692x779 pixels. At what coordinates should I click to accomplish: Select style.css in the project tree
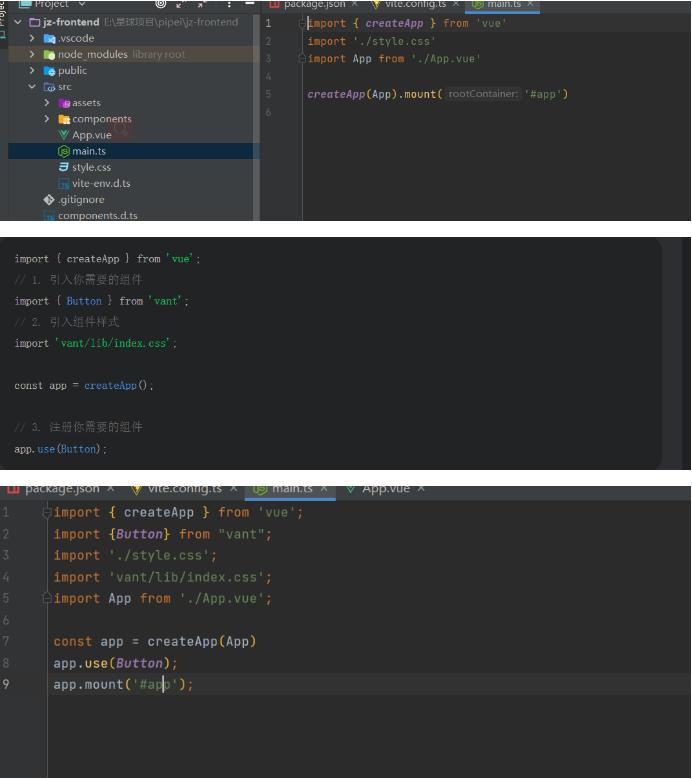point(91,167)
